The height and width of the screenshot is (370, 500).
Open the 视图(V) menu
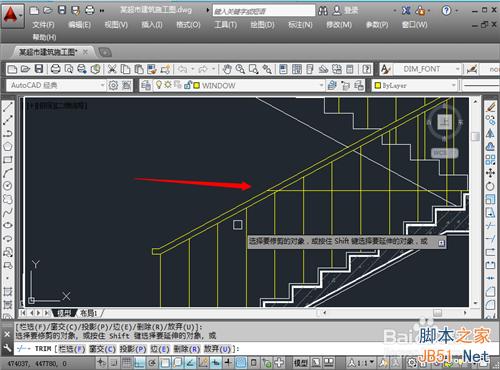pos(116,25)
